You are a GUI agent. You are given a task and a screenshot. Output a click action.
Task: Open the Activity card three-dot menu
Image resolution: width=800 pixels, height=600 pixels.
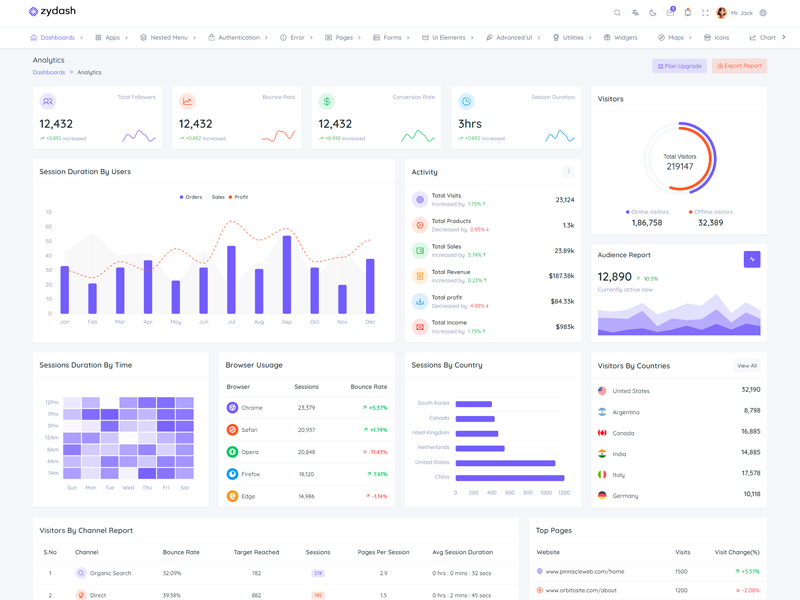coord(568,172)
